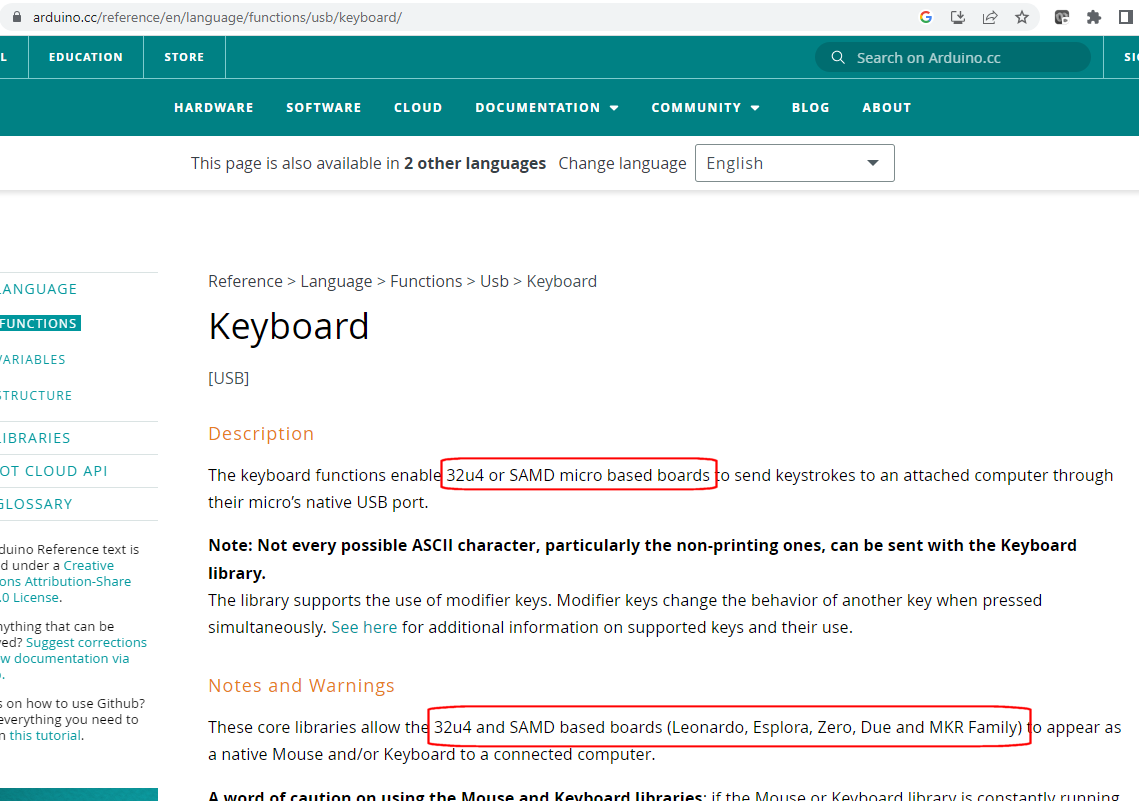
Task: Click the browser extension icon left of puzzle
Action: (1062, 17)
